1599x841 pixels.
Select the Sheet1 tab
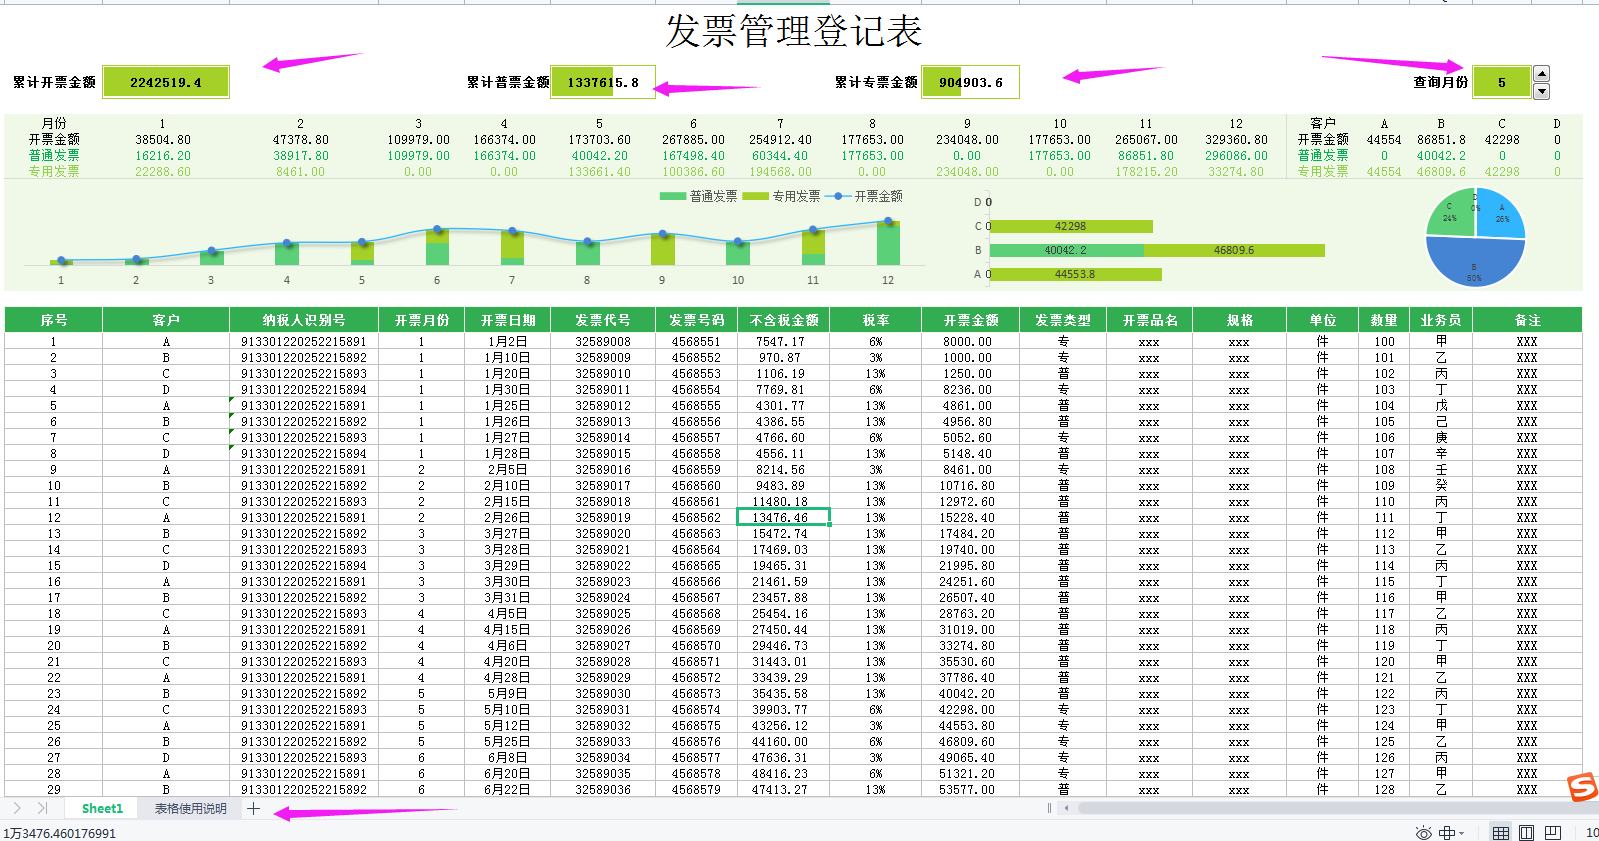(x=102, y=808)
